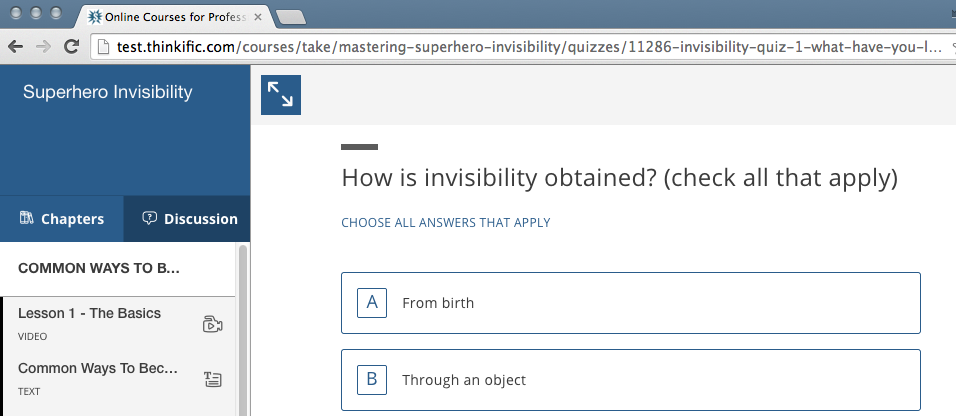
Task: Click the text icon beside Common Ways lesson
Action: tap(212, 380)
